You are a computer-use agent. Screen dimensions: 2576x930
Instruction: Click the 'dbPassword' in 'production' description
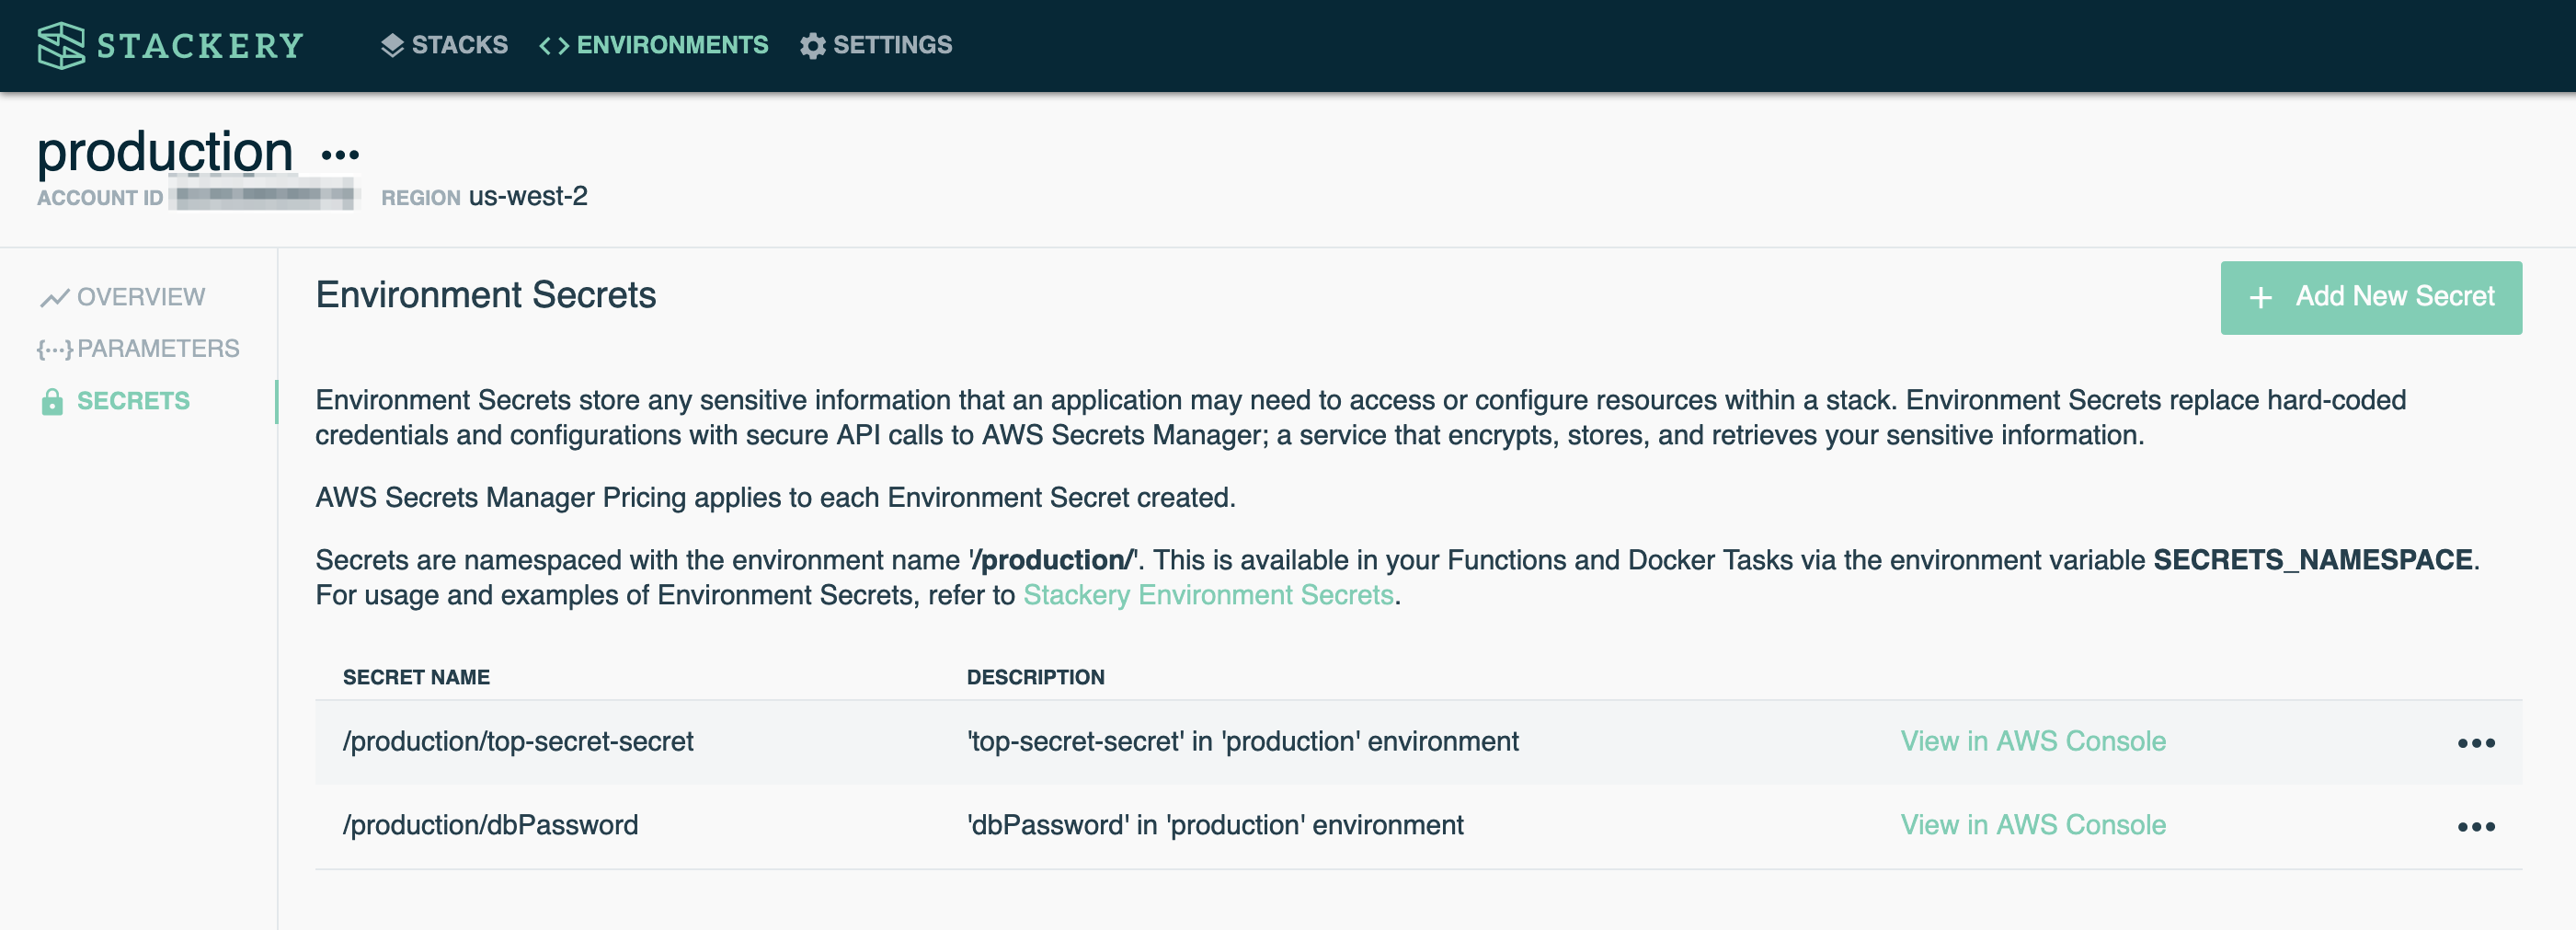tap(1215, 825)
